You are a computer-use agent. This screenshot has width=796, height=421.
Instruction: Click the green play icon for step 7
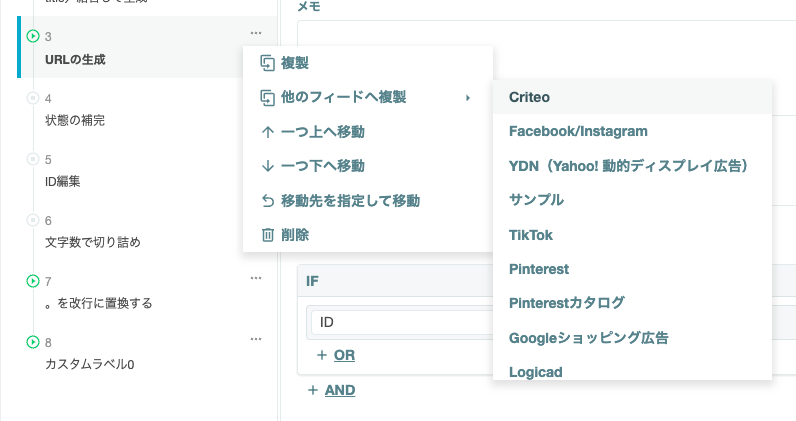(x=32, y=281)
